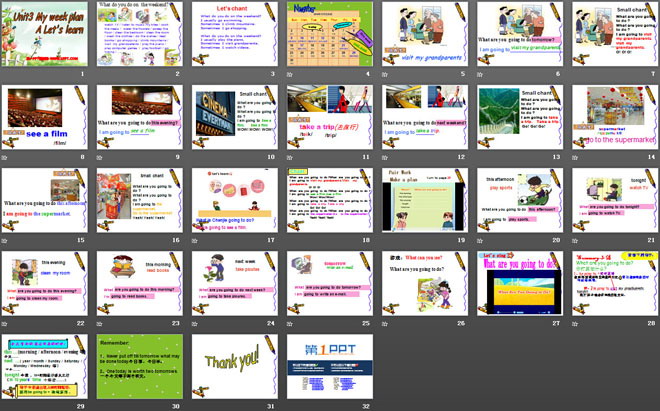
Task: Select slide 27 Let's sing video
Action: tap(520, 283)
